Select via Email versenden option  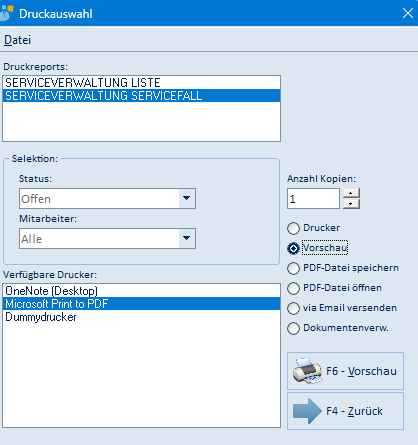tap(293, 308)
